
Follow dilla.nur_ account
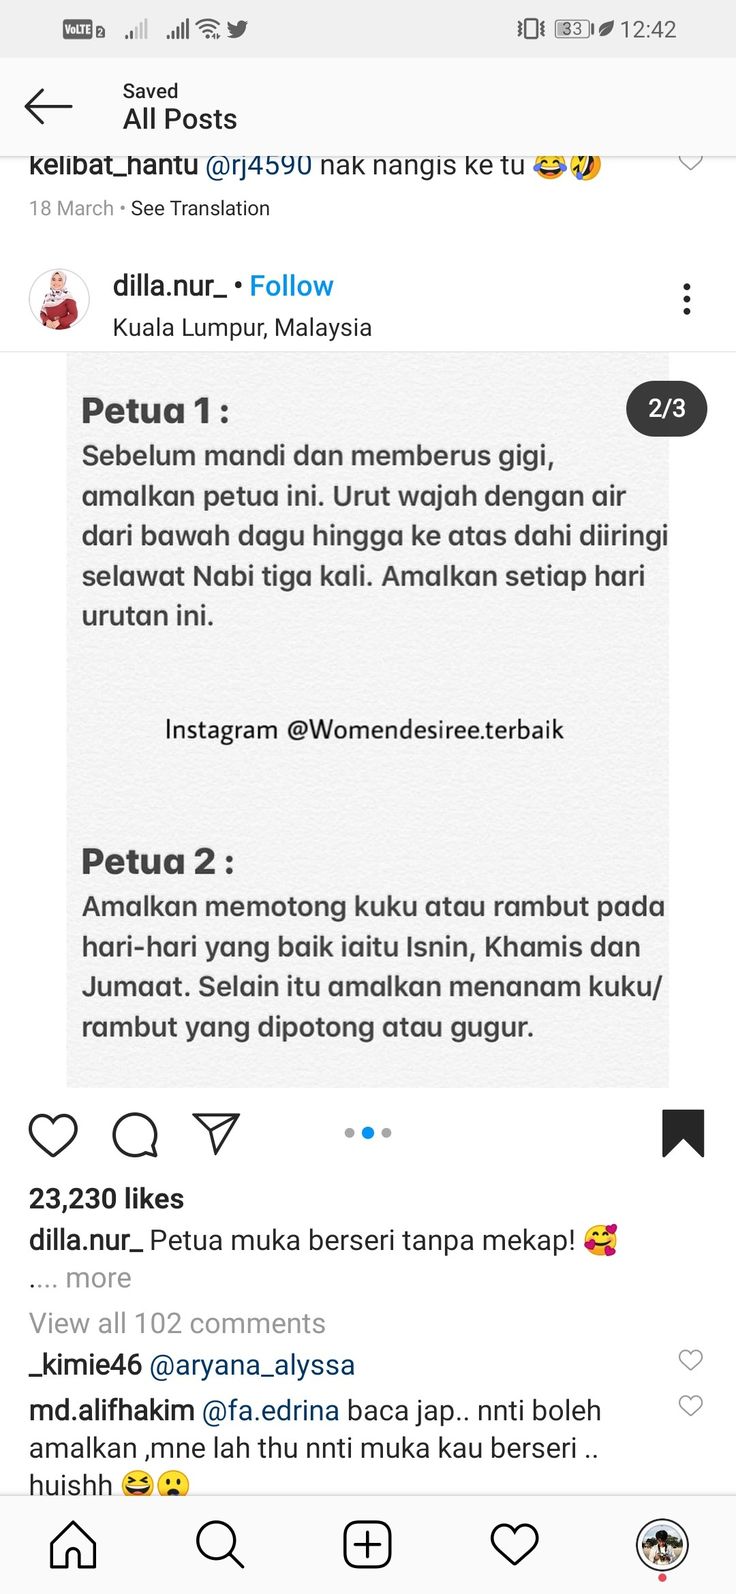291,286
